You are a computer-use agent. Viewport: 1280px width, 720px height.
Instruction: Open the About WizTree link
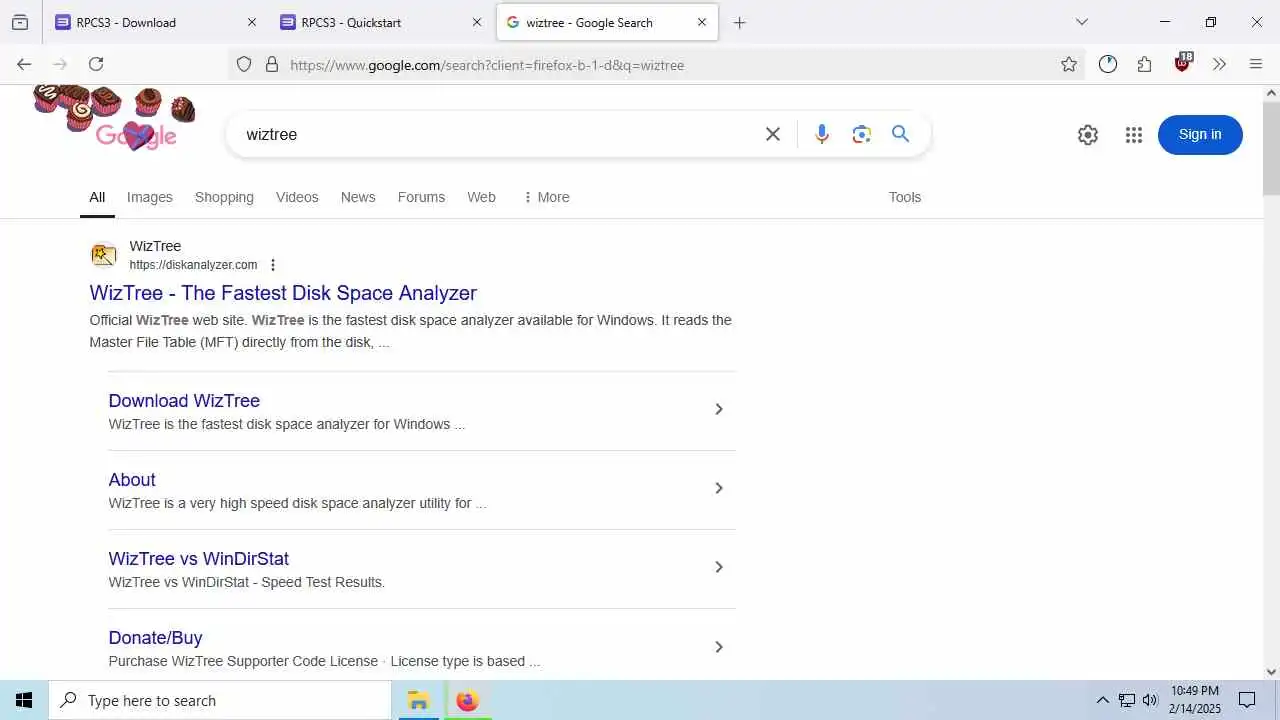coord(132,480)
